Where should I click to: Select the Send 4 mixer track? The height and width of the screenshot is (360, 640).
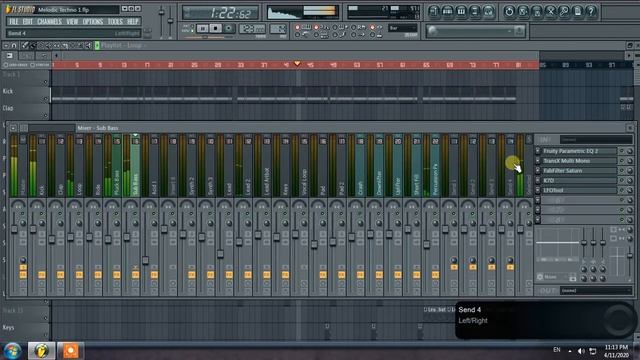[510, 167]
